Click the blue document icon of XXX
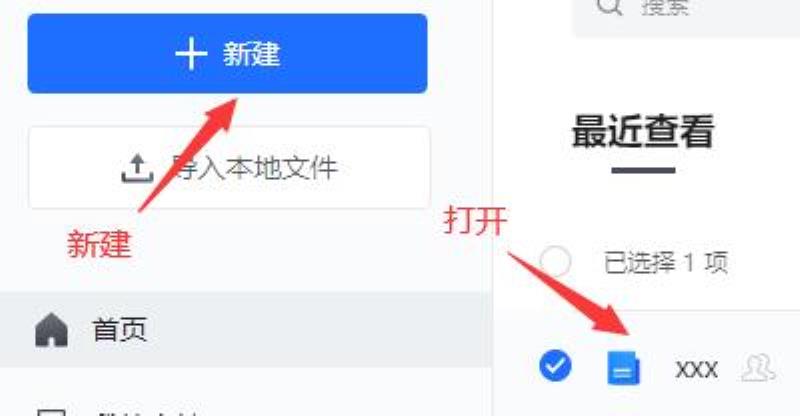 tap(623, 368)
